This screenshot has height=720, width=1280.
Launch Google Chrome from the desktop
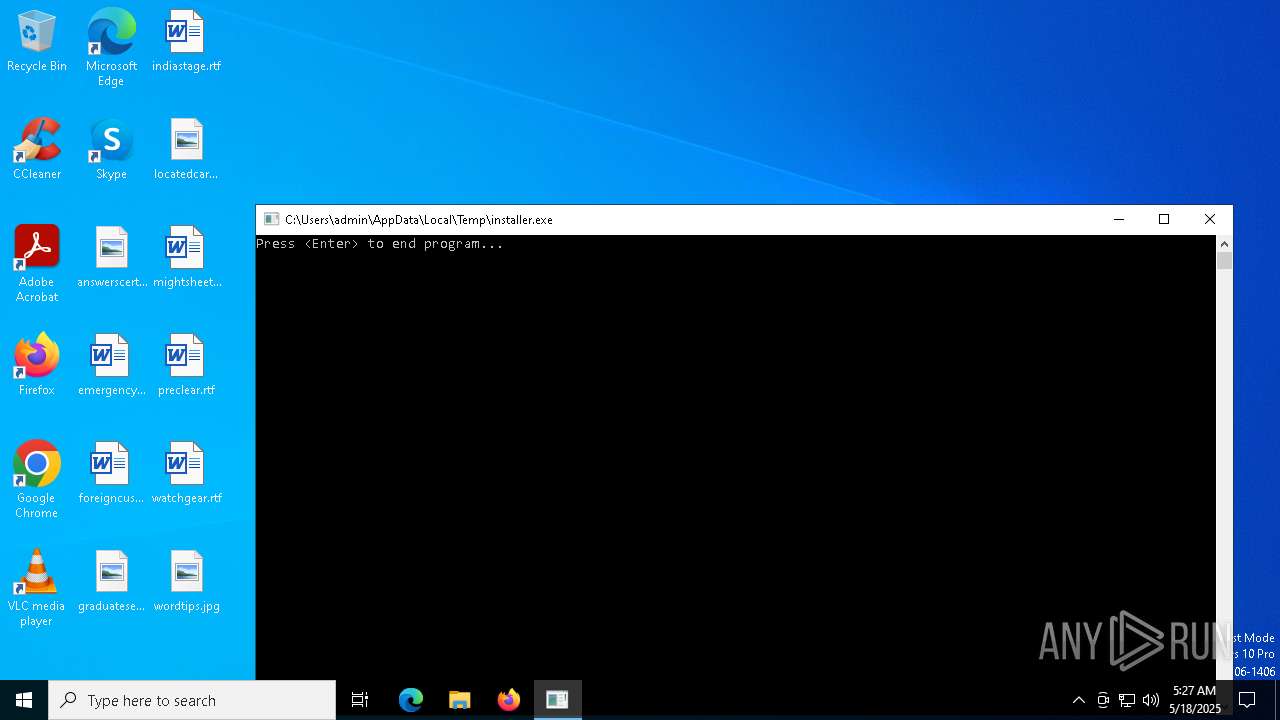click(x=37, y=480)
